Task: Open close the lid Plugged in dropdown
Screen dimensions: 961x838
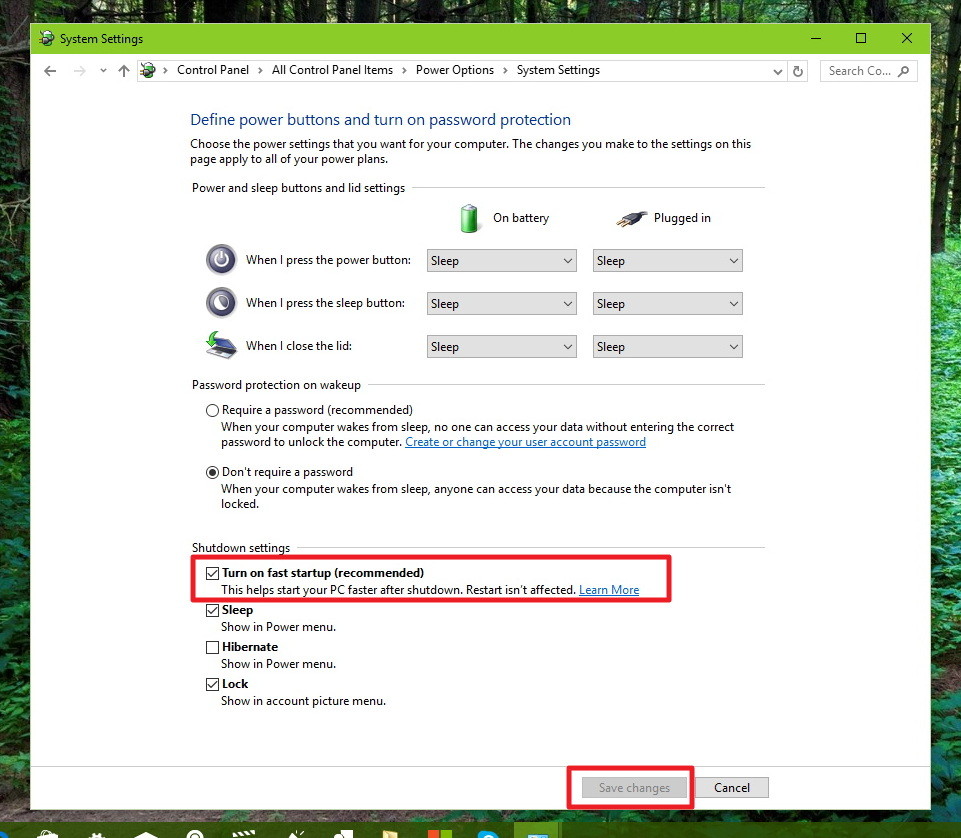Action: [x=667, y=346]
